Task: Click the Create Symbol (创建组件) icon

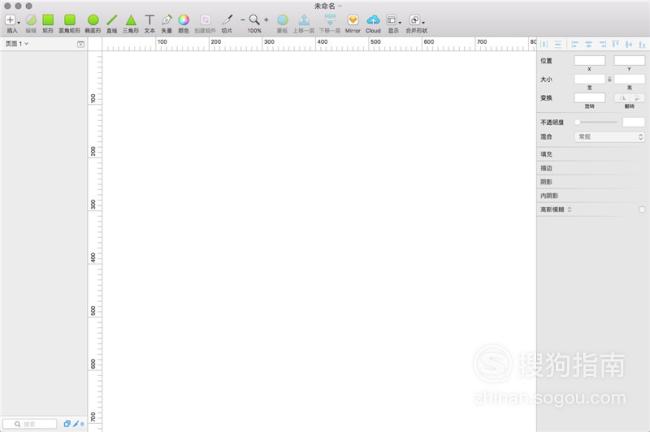Action: tap(205, 20)
